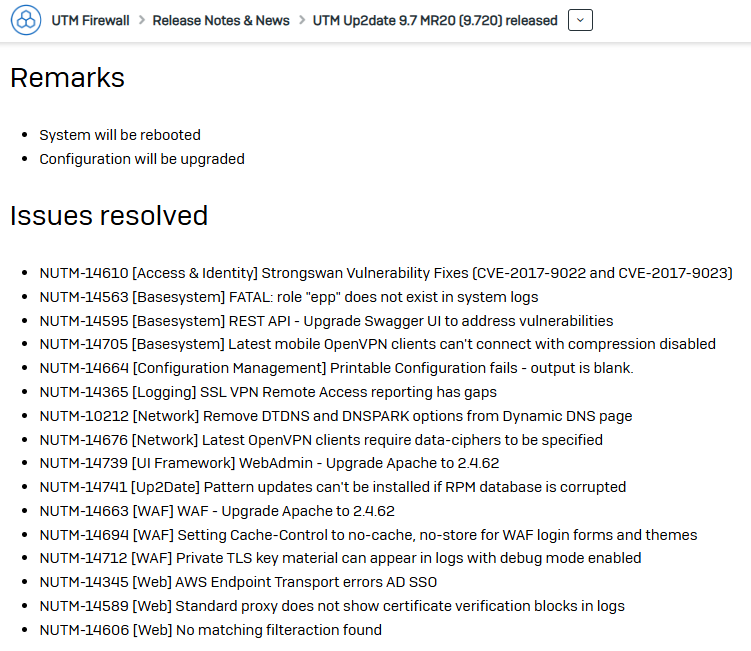Click the Issues resolved heading
The height and width of the screenshot is (651, 751).
[x=109, y=216]
